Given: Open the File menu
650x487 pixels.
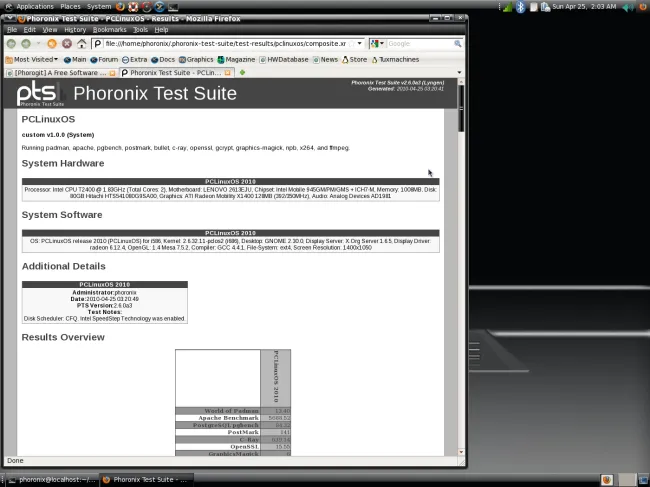Looking at the screenshot, I should 12,30.
